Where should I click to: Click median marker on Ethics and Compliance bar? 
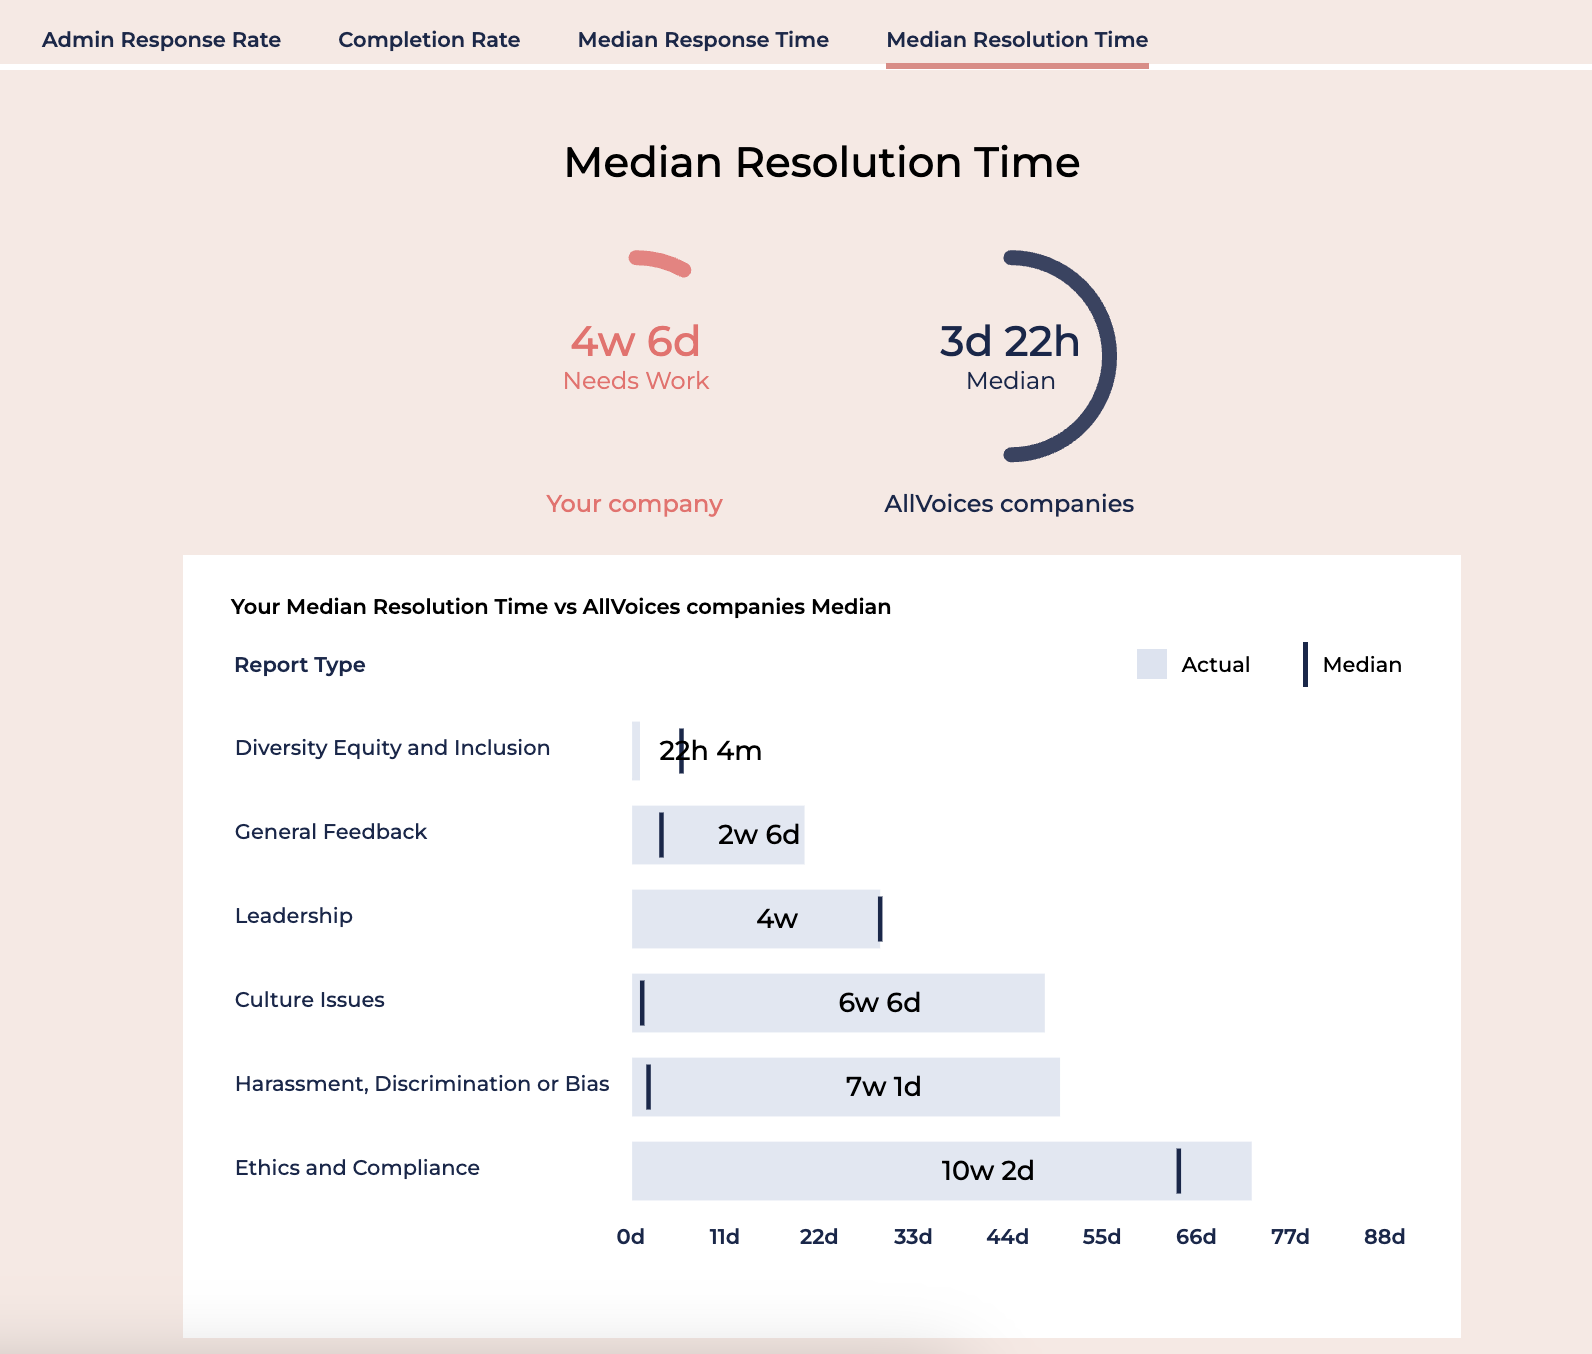(x=1179, y=1171)
